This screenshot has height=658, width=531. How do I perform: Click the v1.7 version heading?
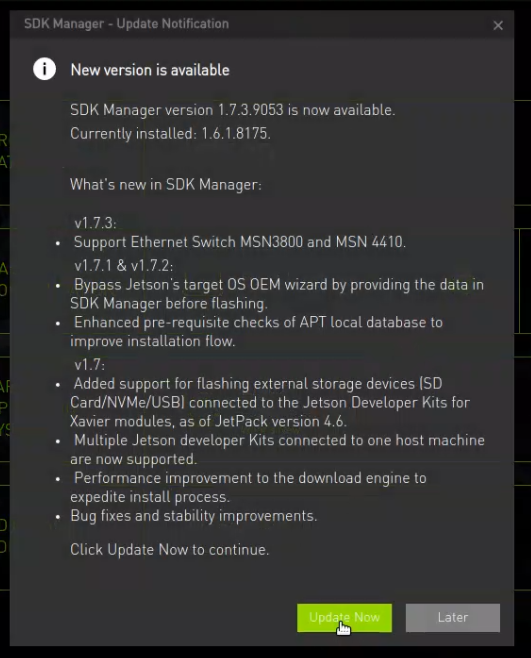(89, 364)
